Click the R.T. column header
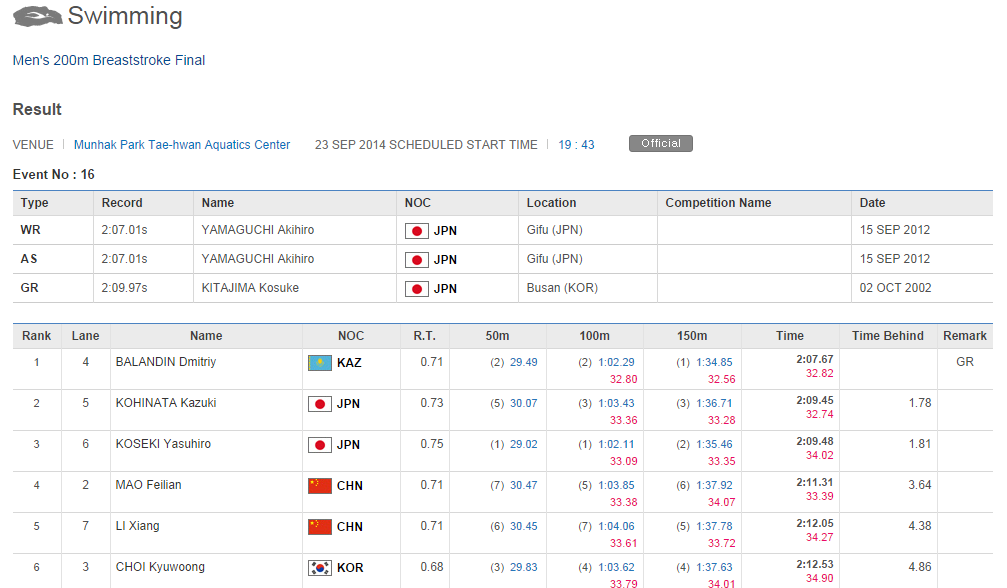This screenshot has height=588, width=1007. point(425,336)
